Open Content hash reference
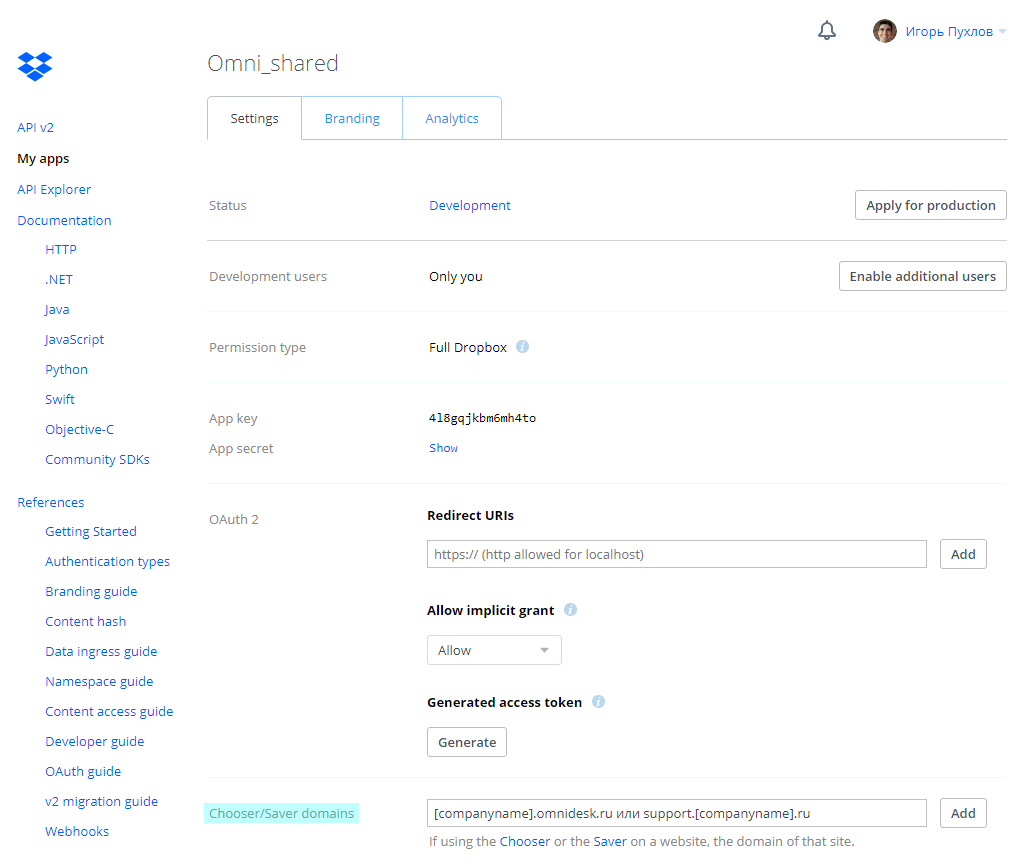The width and height of the screenshot is (1025, 864). point(86,622)
